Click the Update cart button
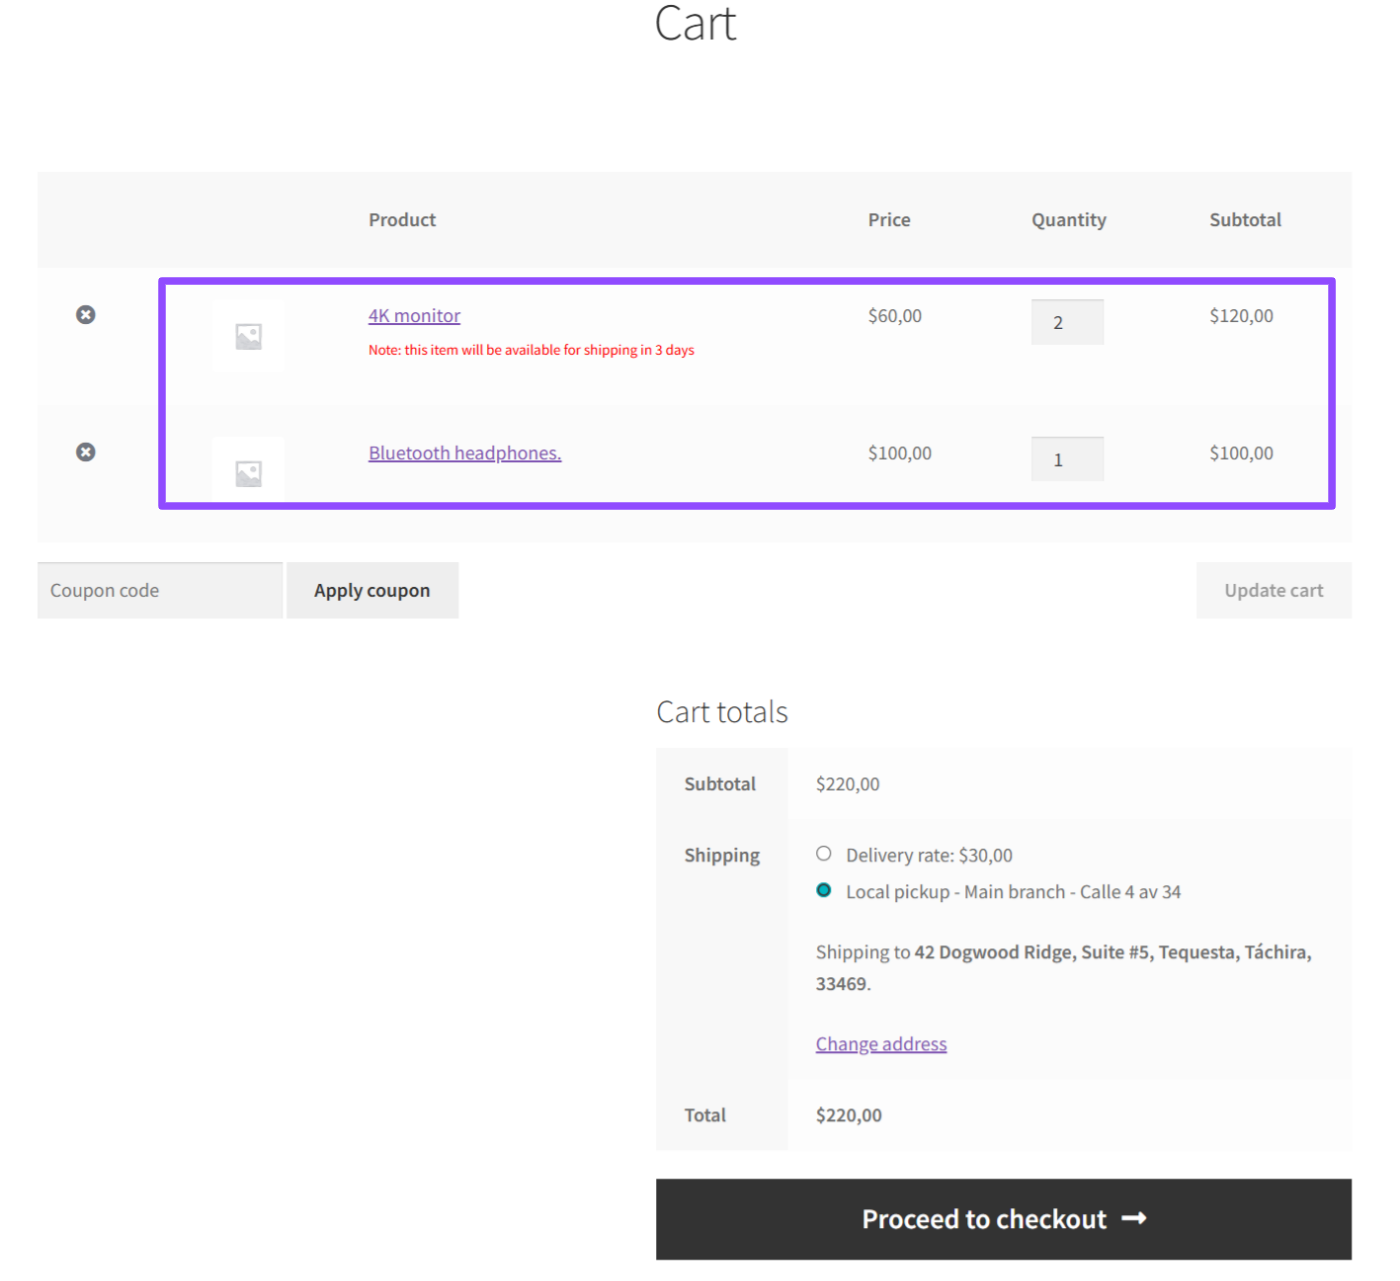Screen dimensions: 1400x1281 click(1273, 590)
